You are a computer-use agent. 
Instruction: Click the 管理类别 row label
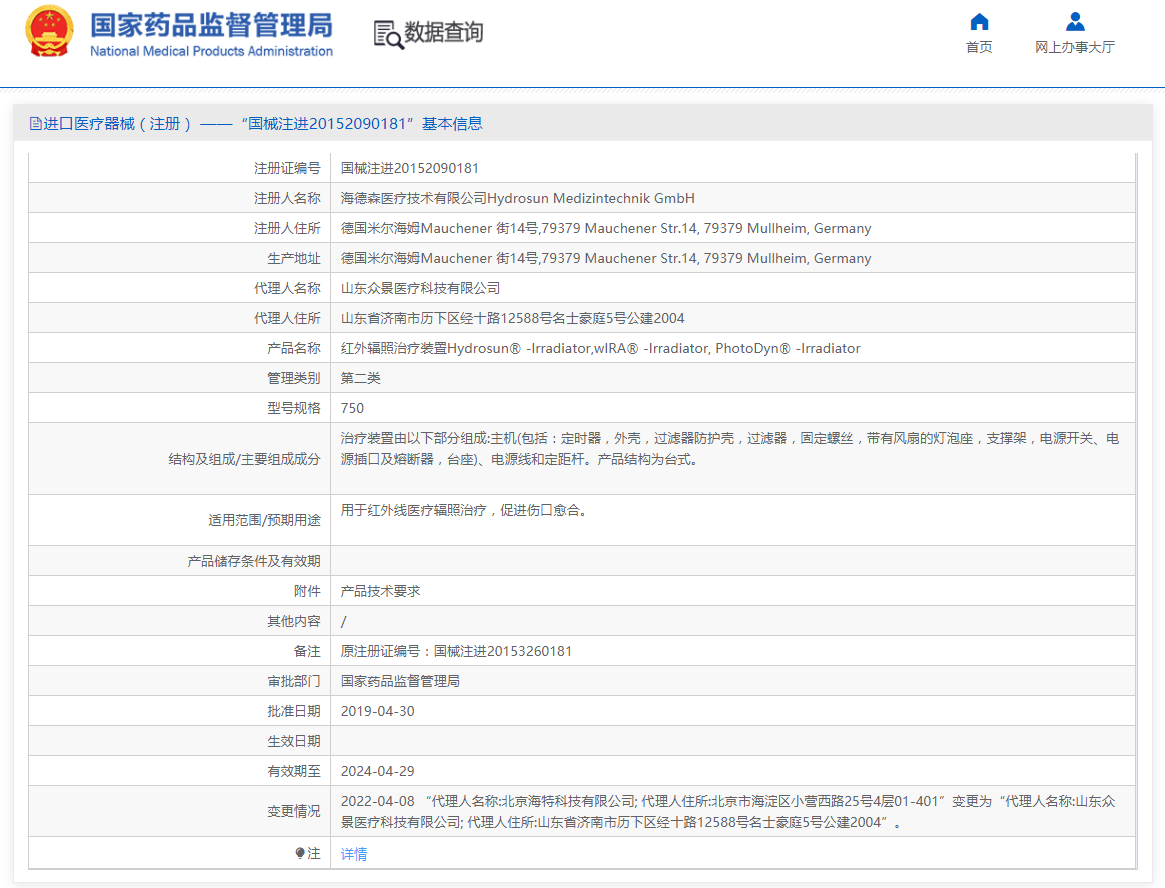pos(294,378)
